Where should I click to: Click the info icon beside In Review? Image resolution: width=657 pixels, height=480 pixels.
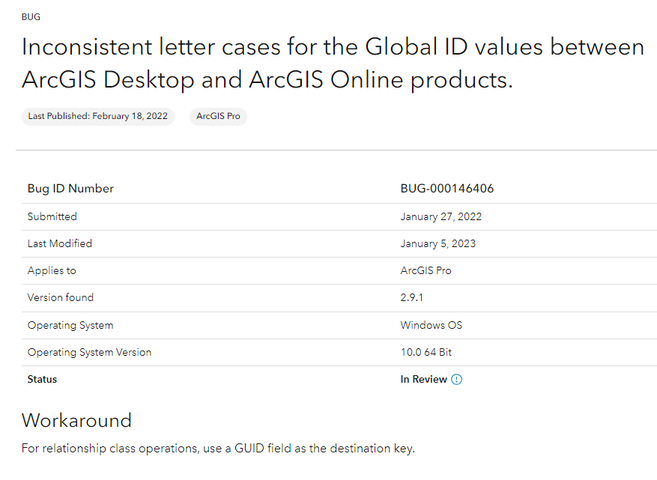click(x=457, y=380)
